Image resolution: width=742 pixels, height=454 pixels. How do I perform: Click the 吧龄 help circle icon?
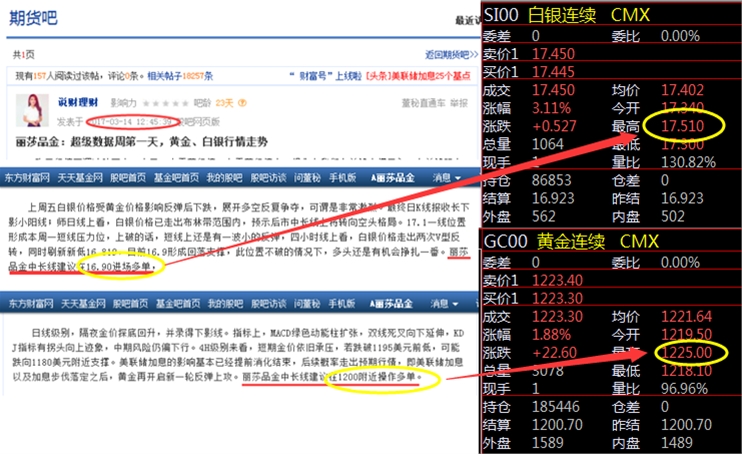tap(242, 103)
